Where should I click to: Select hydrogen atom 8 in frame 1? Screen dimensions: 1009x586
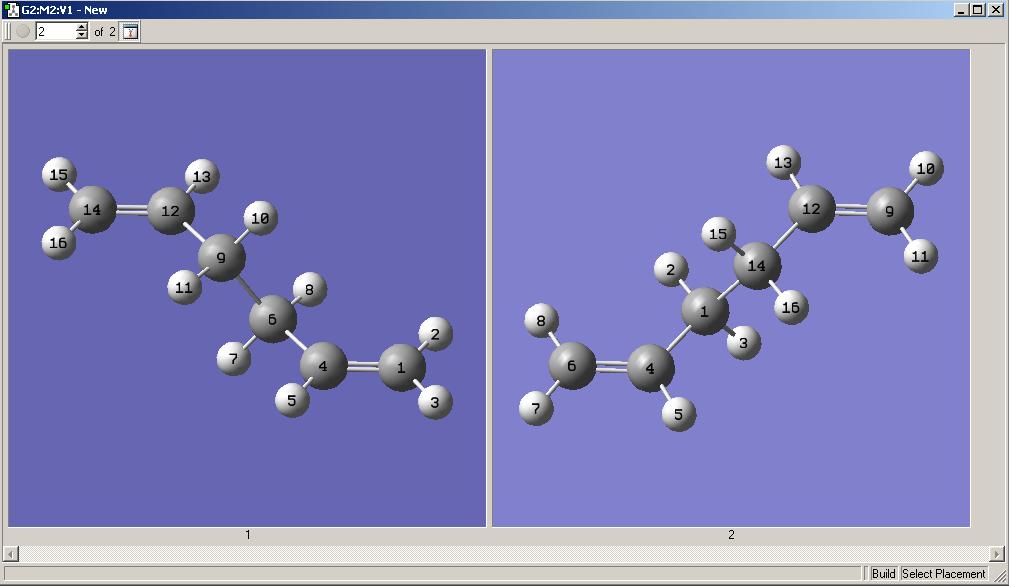point(310,289)
